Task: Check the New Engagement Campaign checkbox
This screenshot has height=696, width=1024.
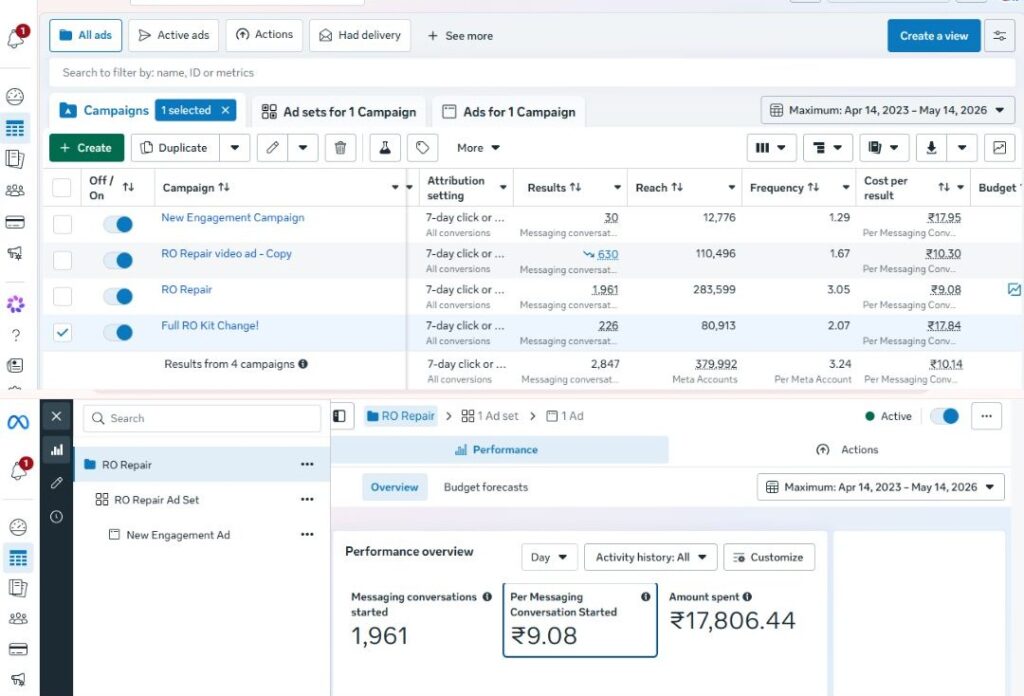Action: tap(62, 224)
